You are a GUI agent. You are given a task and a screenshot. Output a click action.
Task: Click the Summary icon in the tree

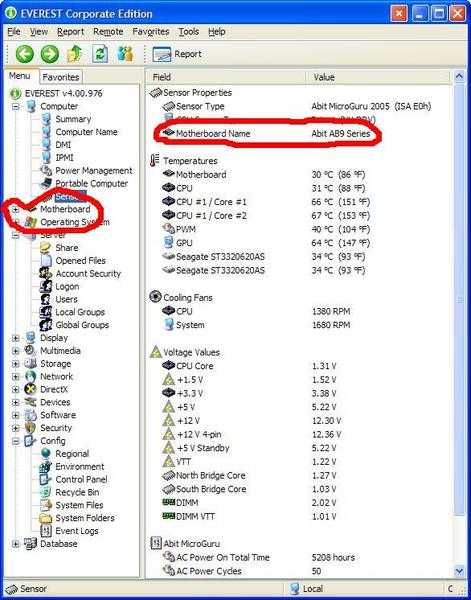point(46,119)
